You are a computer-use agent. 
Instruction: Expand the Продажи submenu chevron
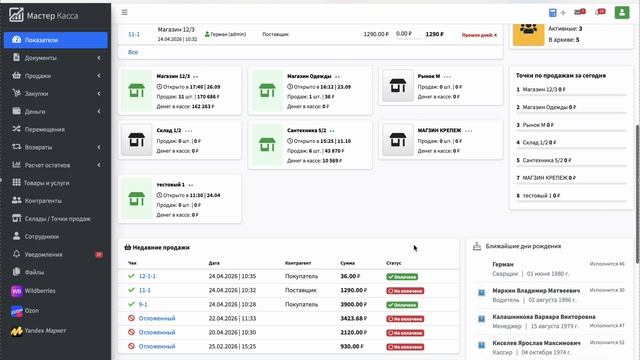99,76
